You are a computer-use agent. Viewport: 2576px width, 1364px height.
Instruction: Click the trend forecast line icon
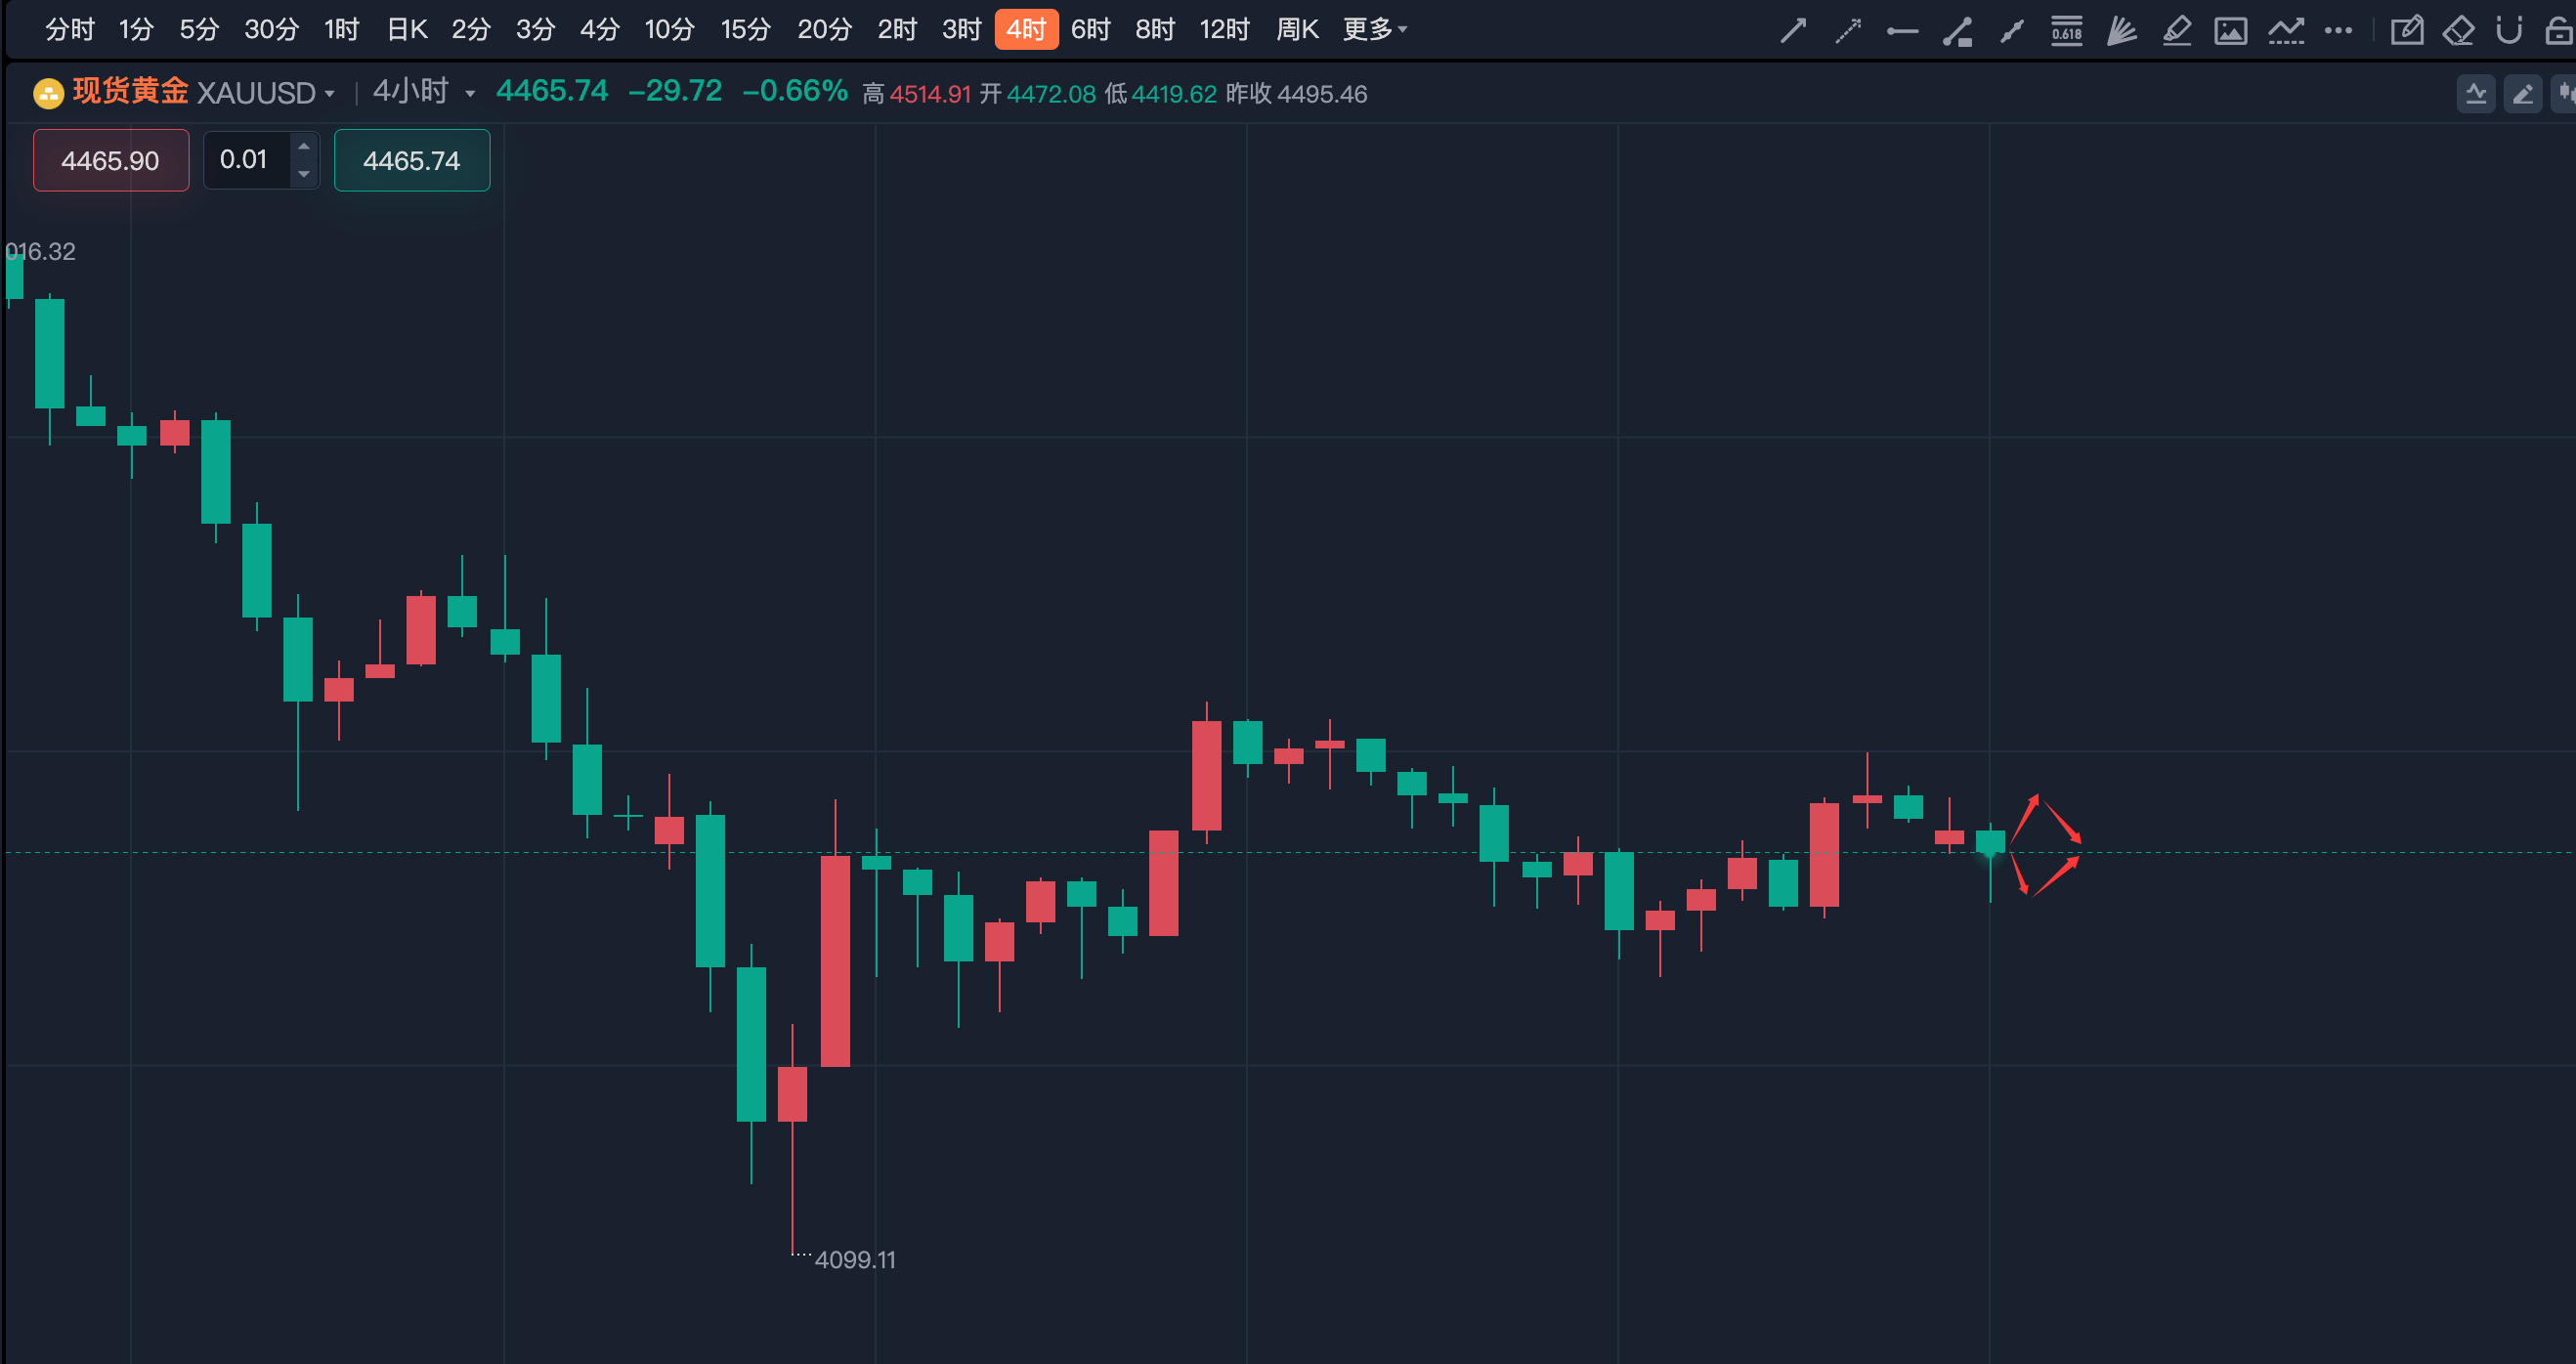[x=2285, y=31]
